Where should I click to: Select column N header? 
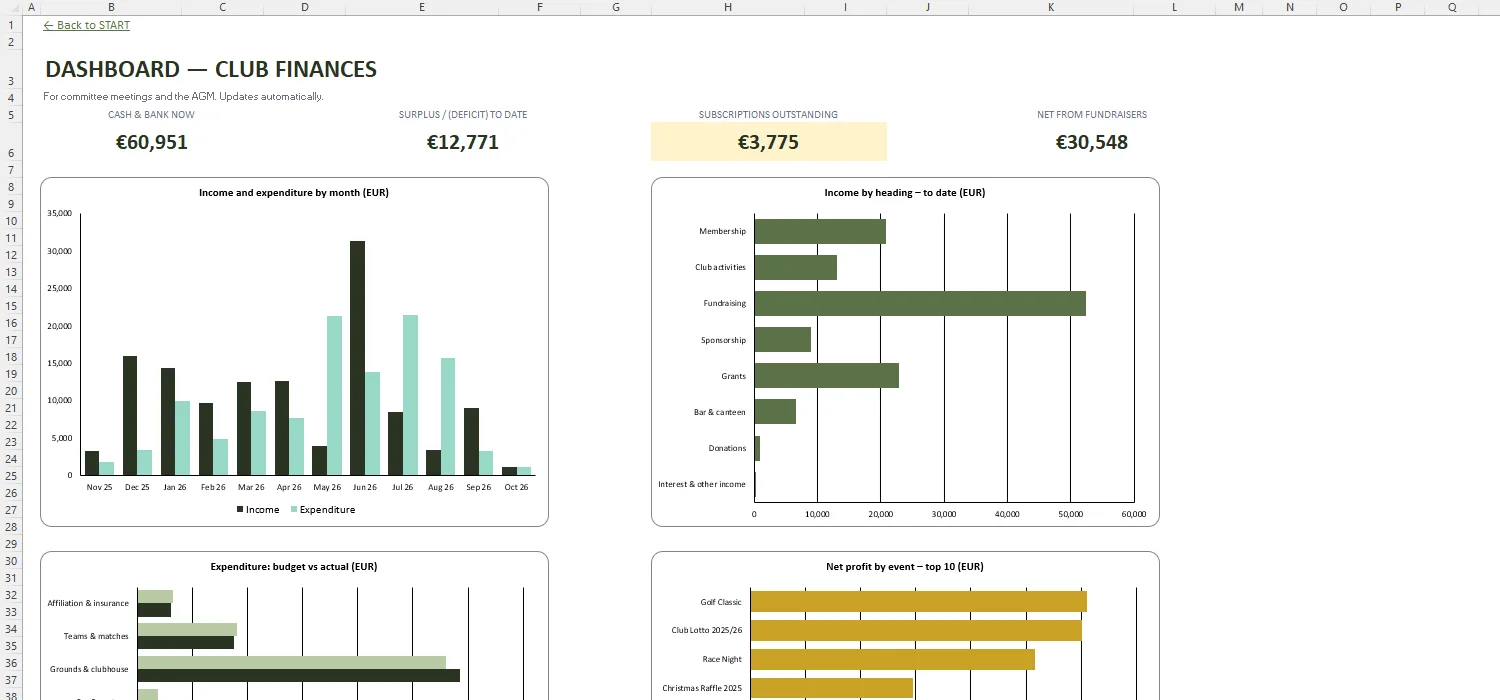click(x=1290, y=7)
